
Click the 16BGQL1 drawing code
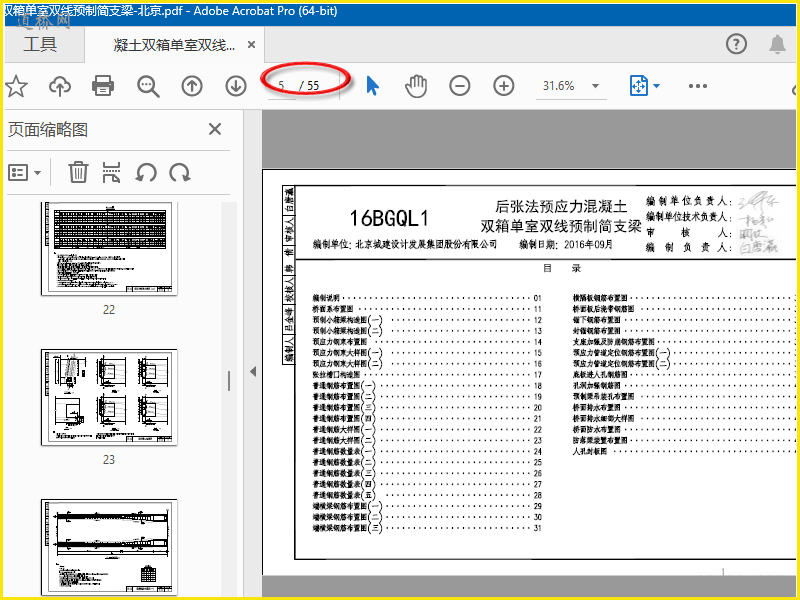tap(389, 218)
